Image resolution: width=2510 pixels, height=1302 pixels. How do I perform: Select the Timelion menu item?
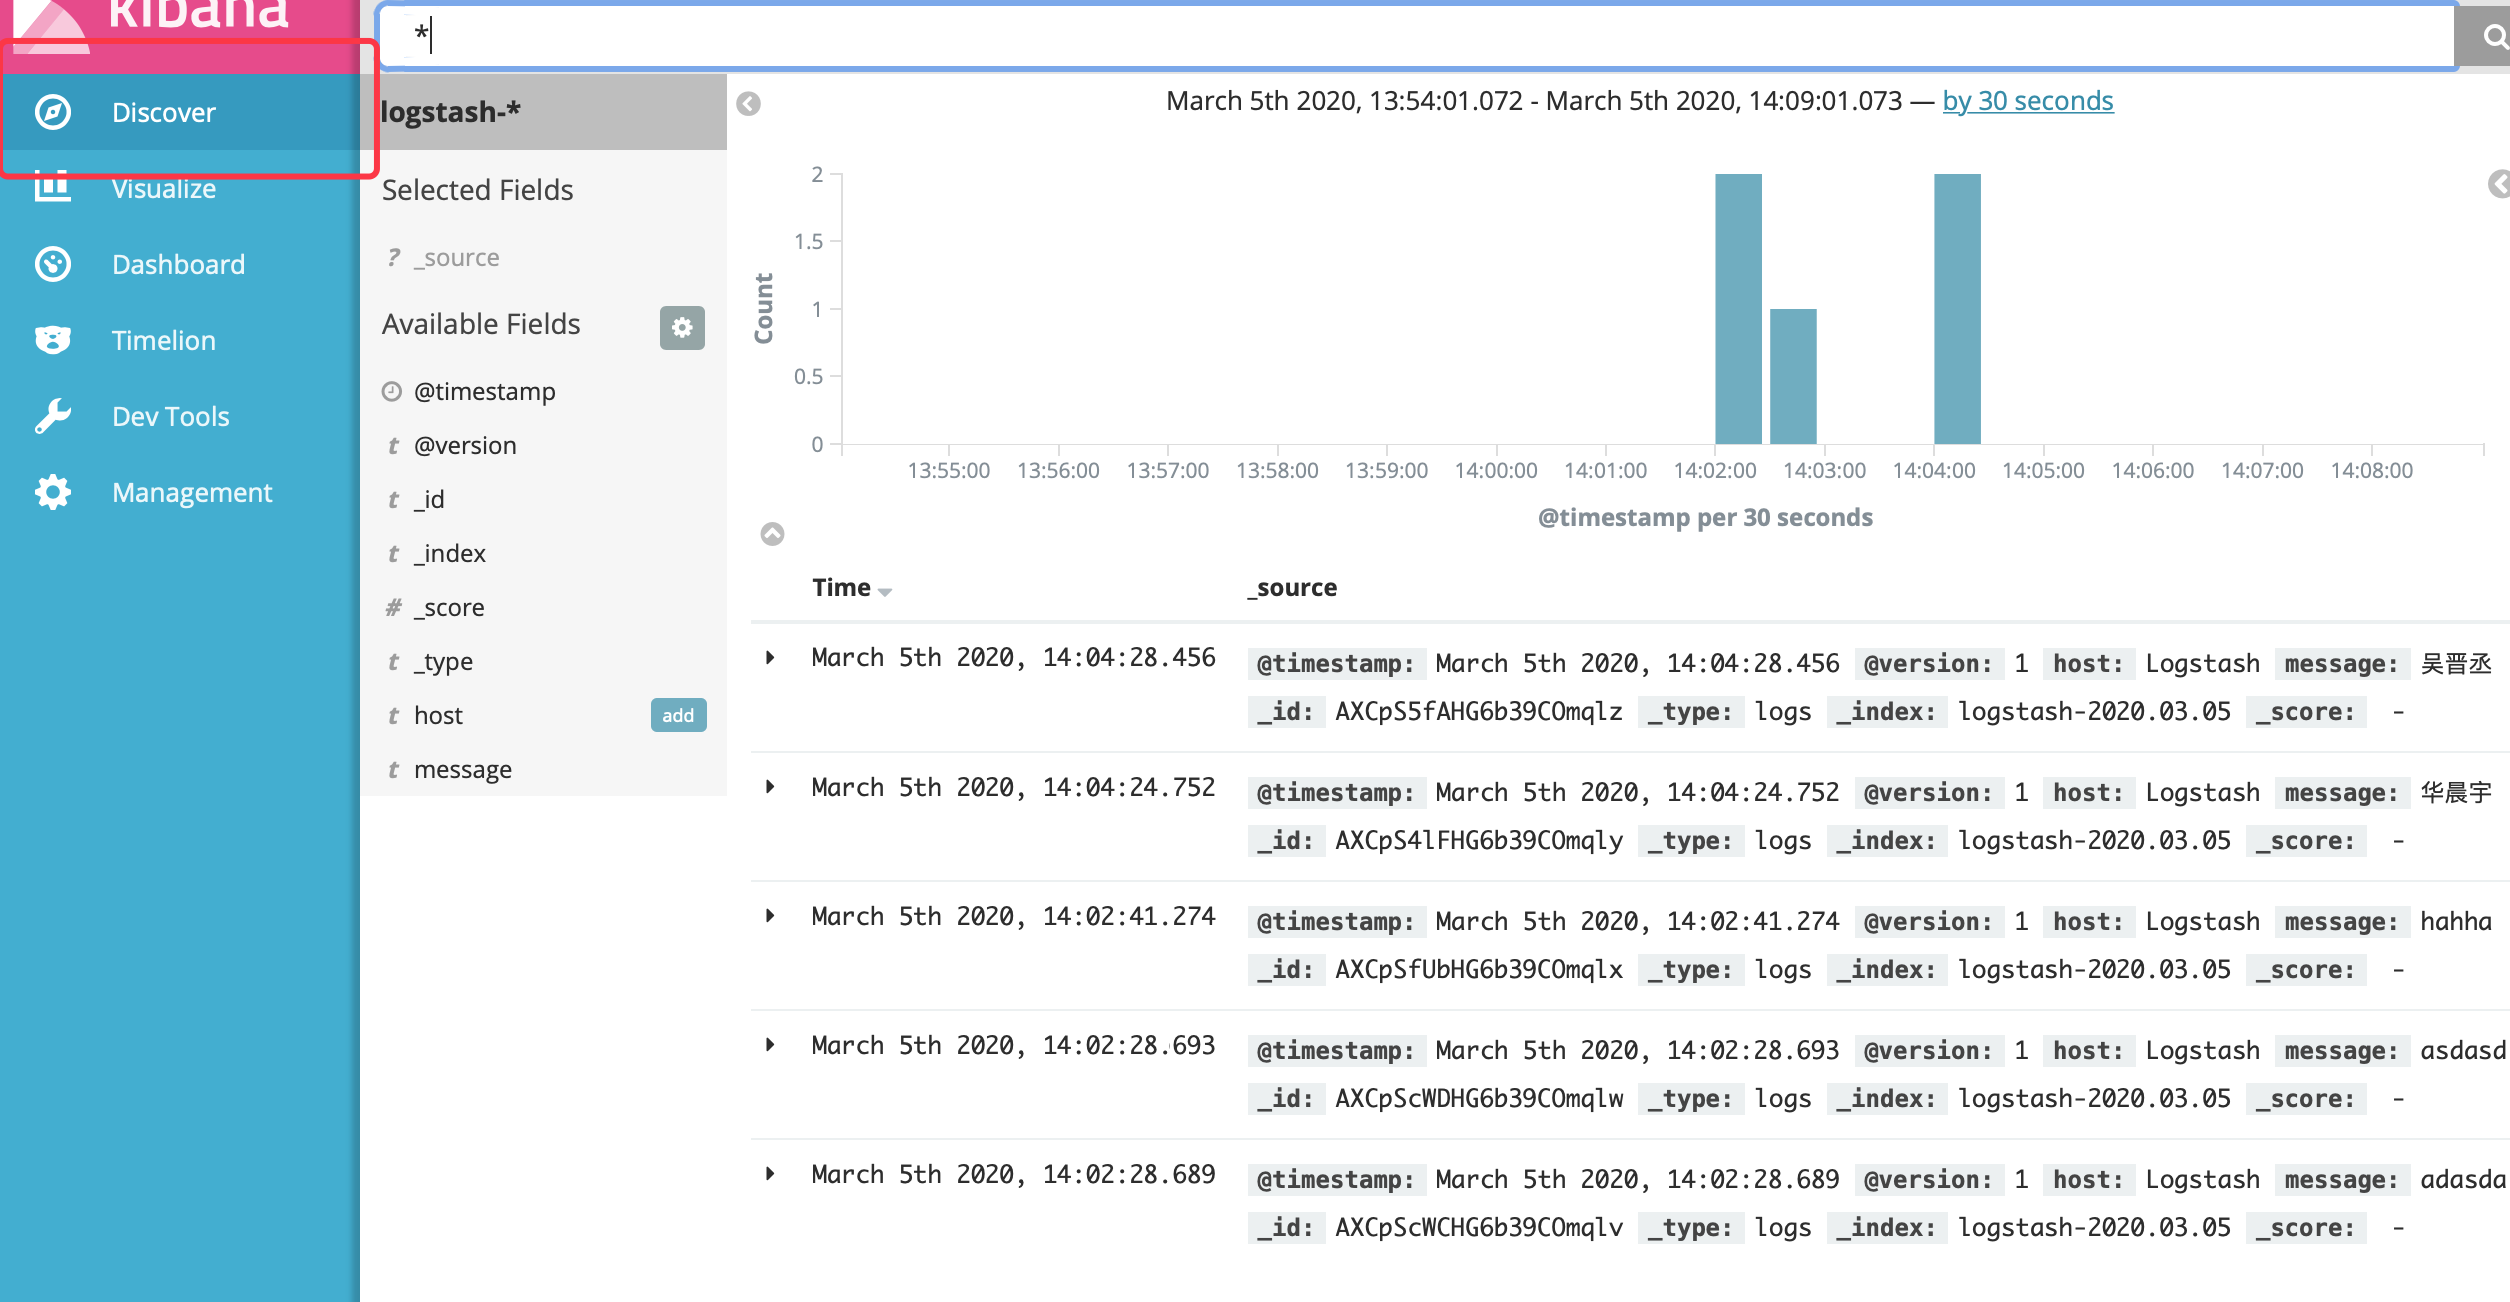pos(163,340)
